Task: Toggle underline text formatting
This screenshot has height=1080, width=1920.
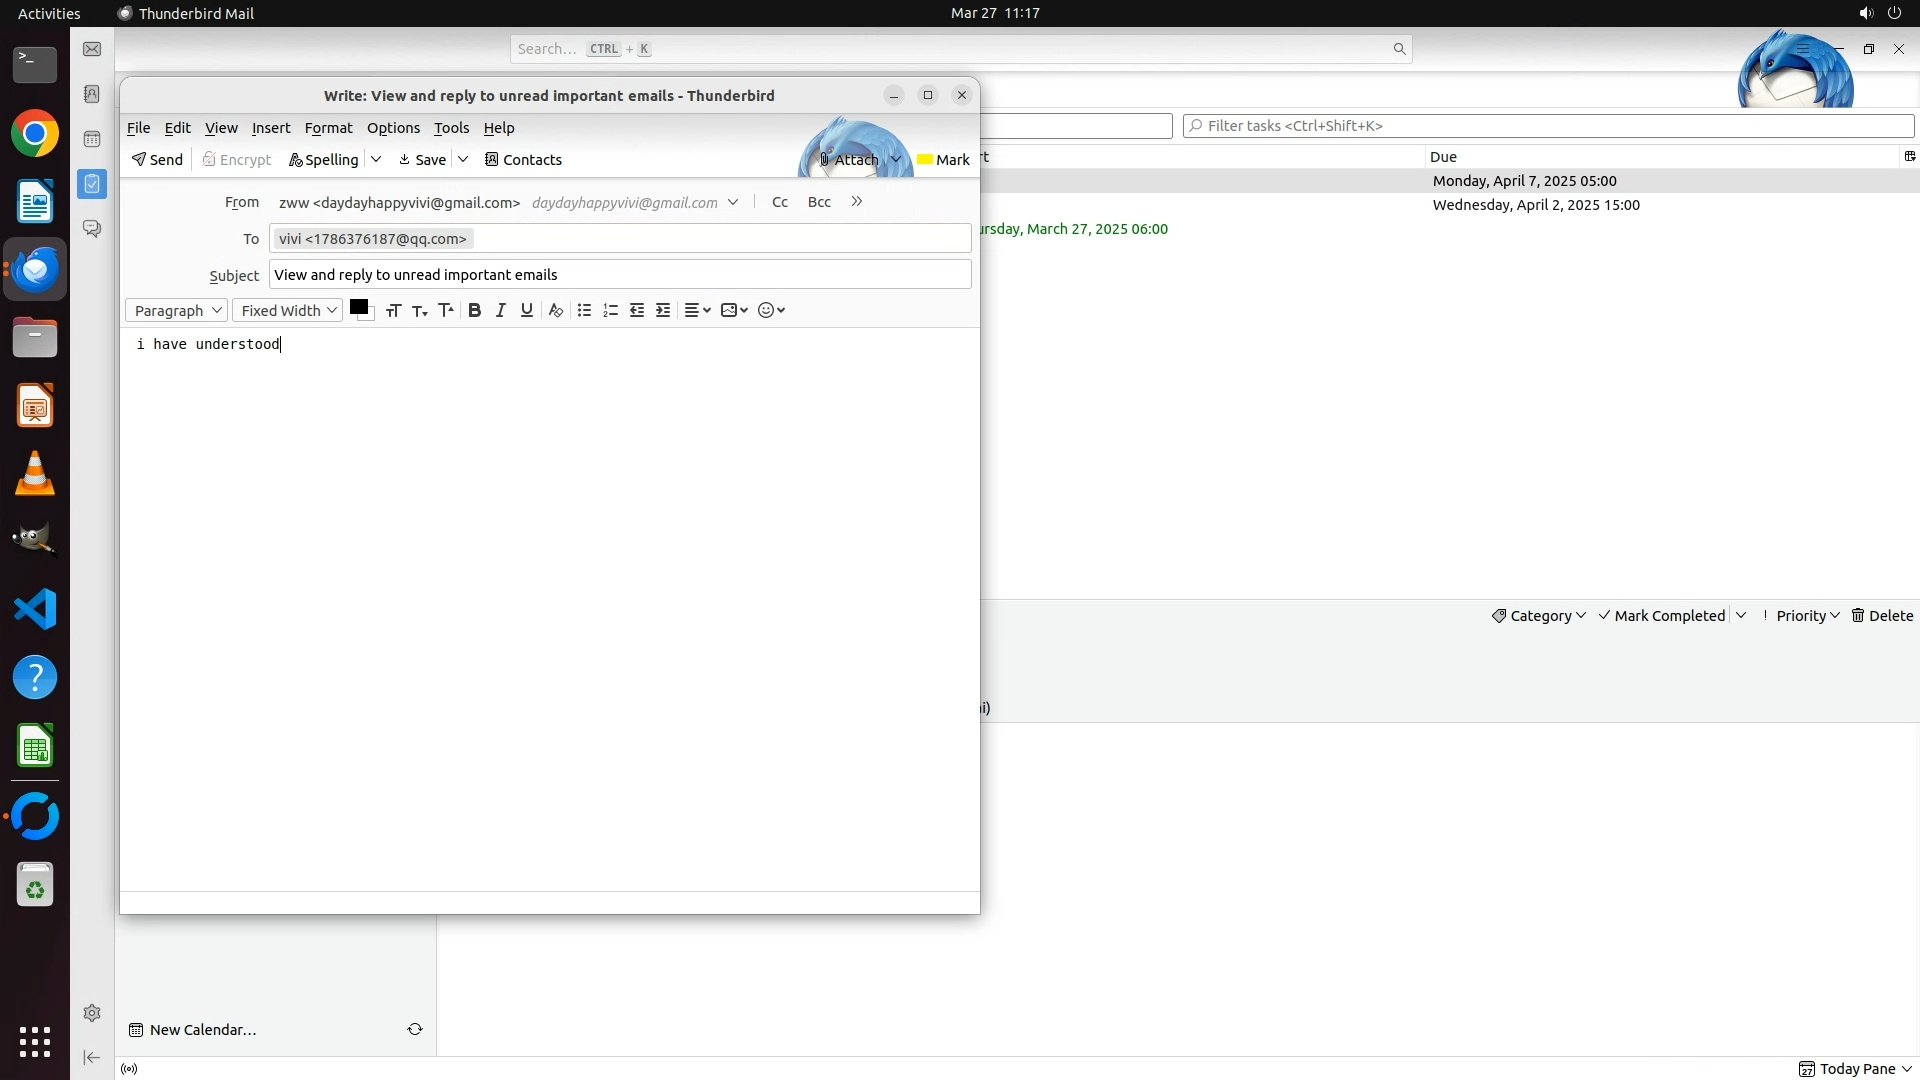Action: pos(527,310)
